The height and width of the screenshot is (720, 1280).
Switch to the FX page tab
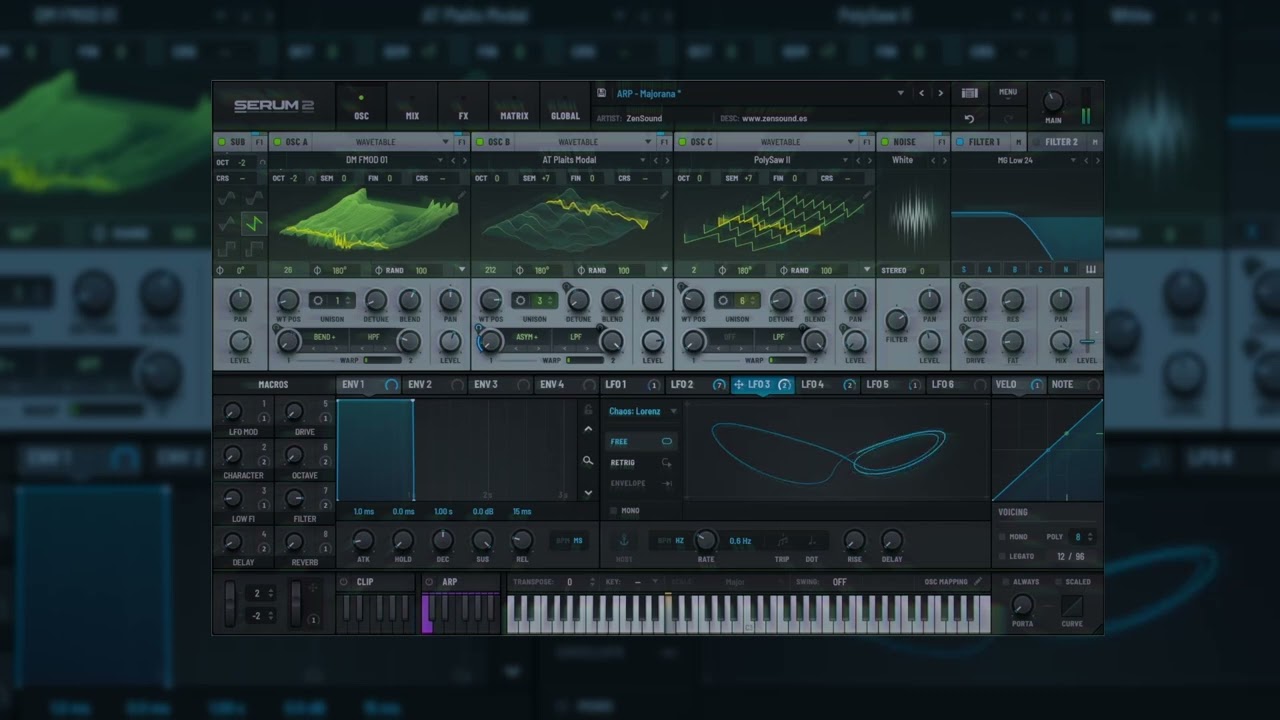pos(463,107)
